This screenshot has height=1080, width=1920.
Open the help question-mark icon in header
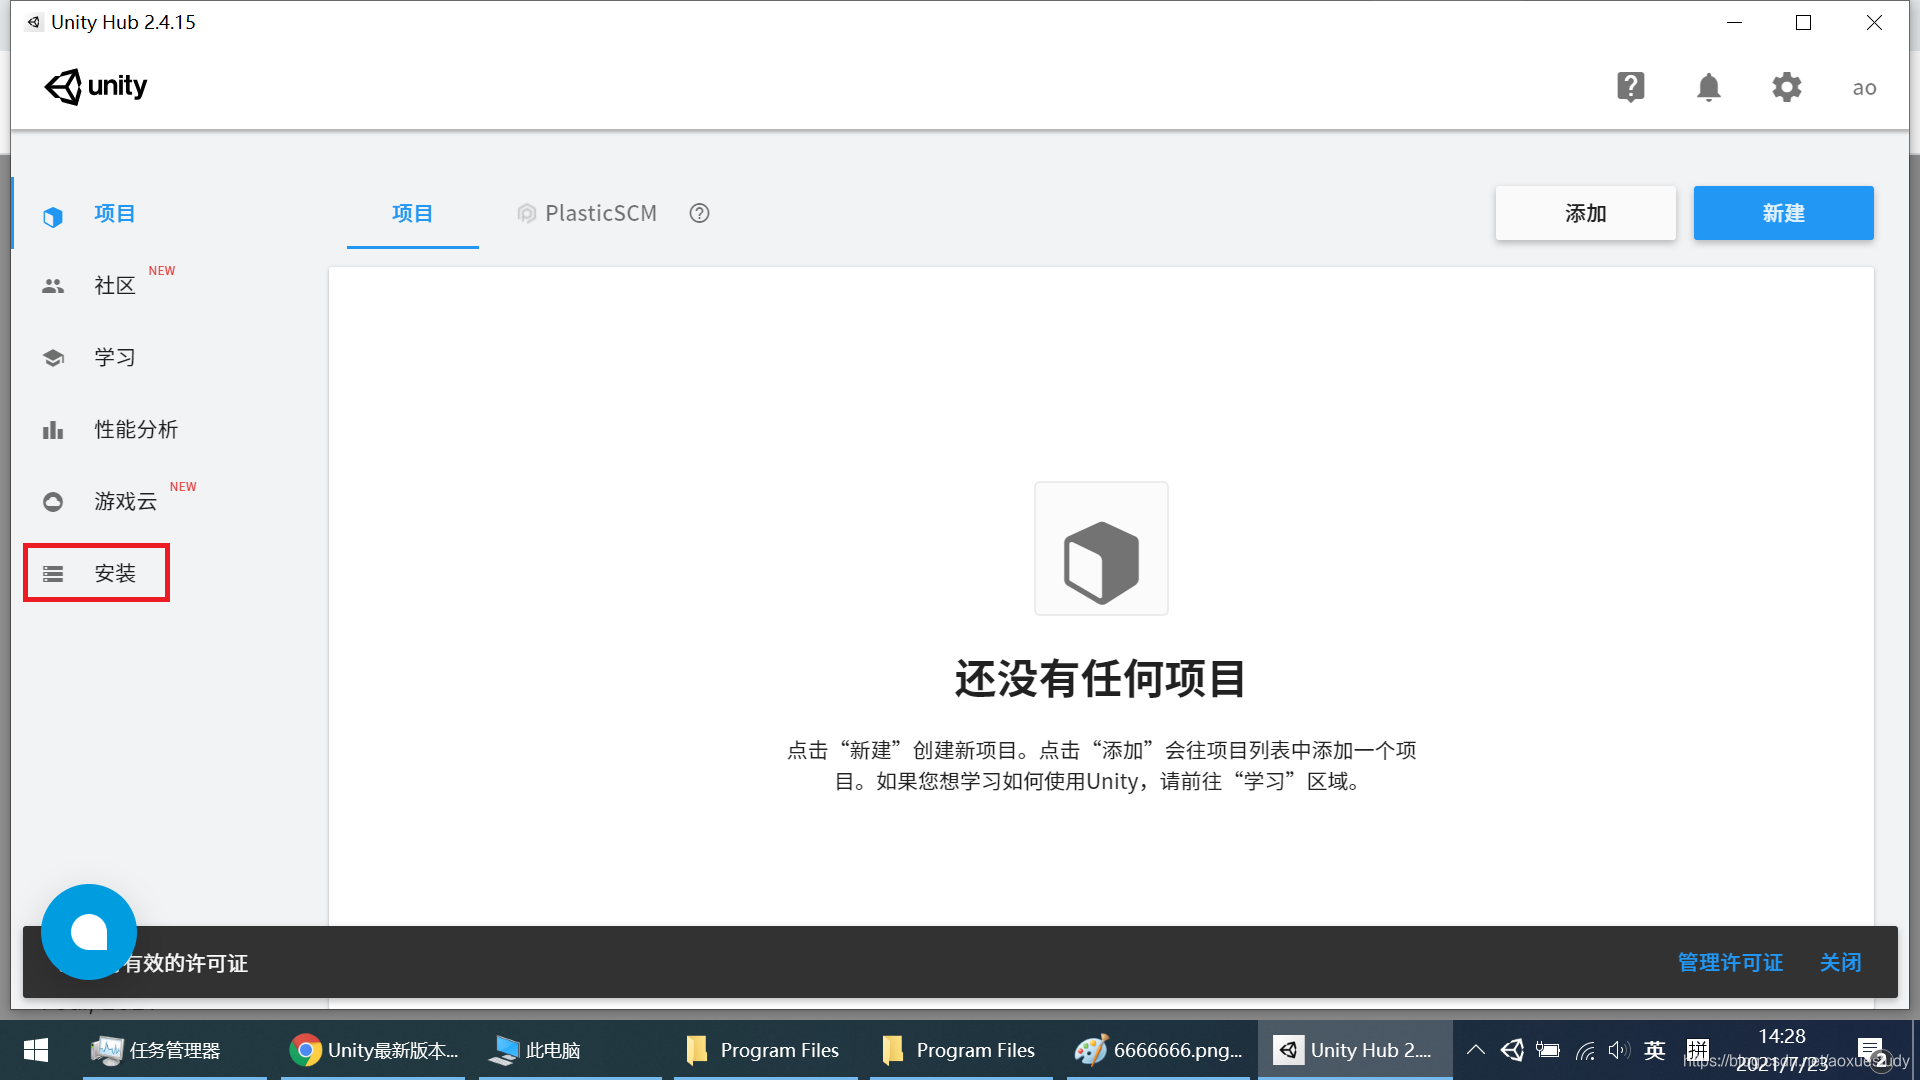point(1630,87)
